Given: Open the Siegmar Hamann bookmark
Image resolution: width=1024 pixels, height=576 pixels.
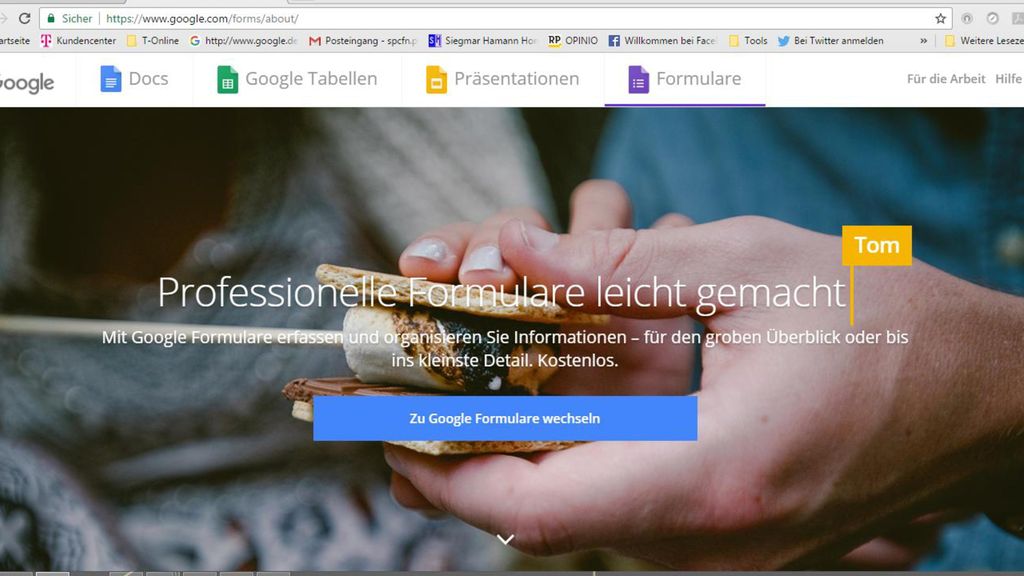Looking at the screenshot, I should pos(482,40).
